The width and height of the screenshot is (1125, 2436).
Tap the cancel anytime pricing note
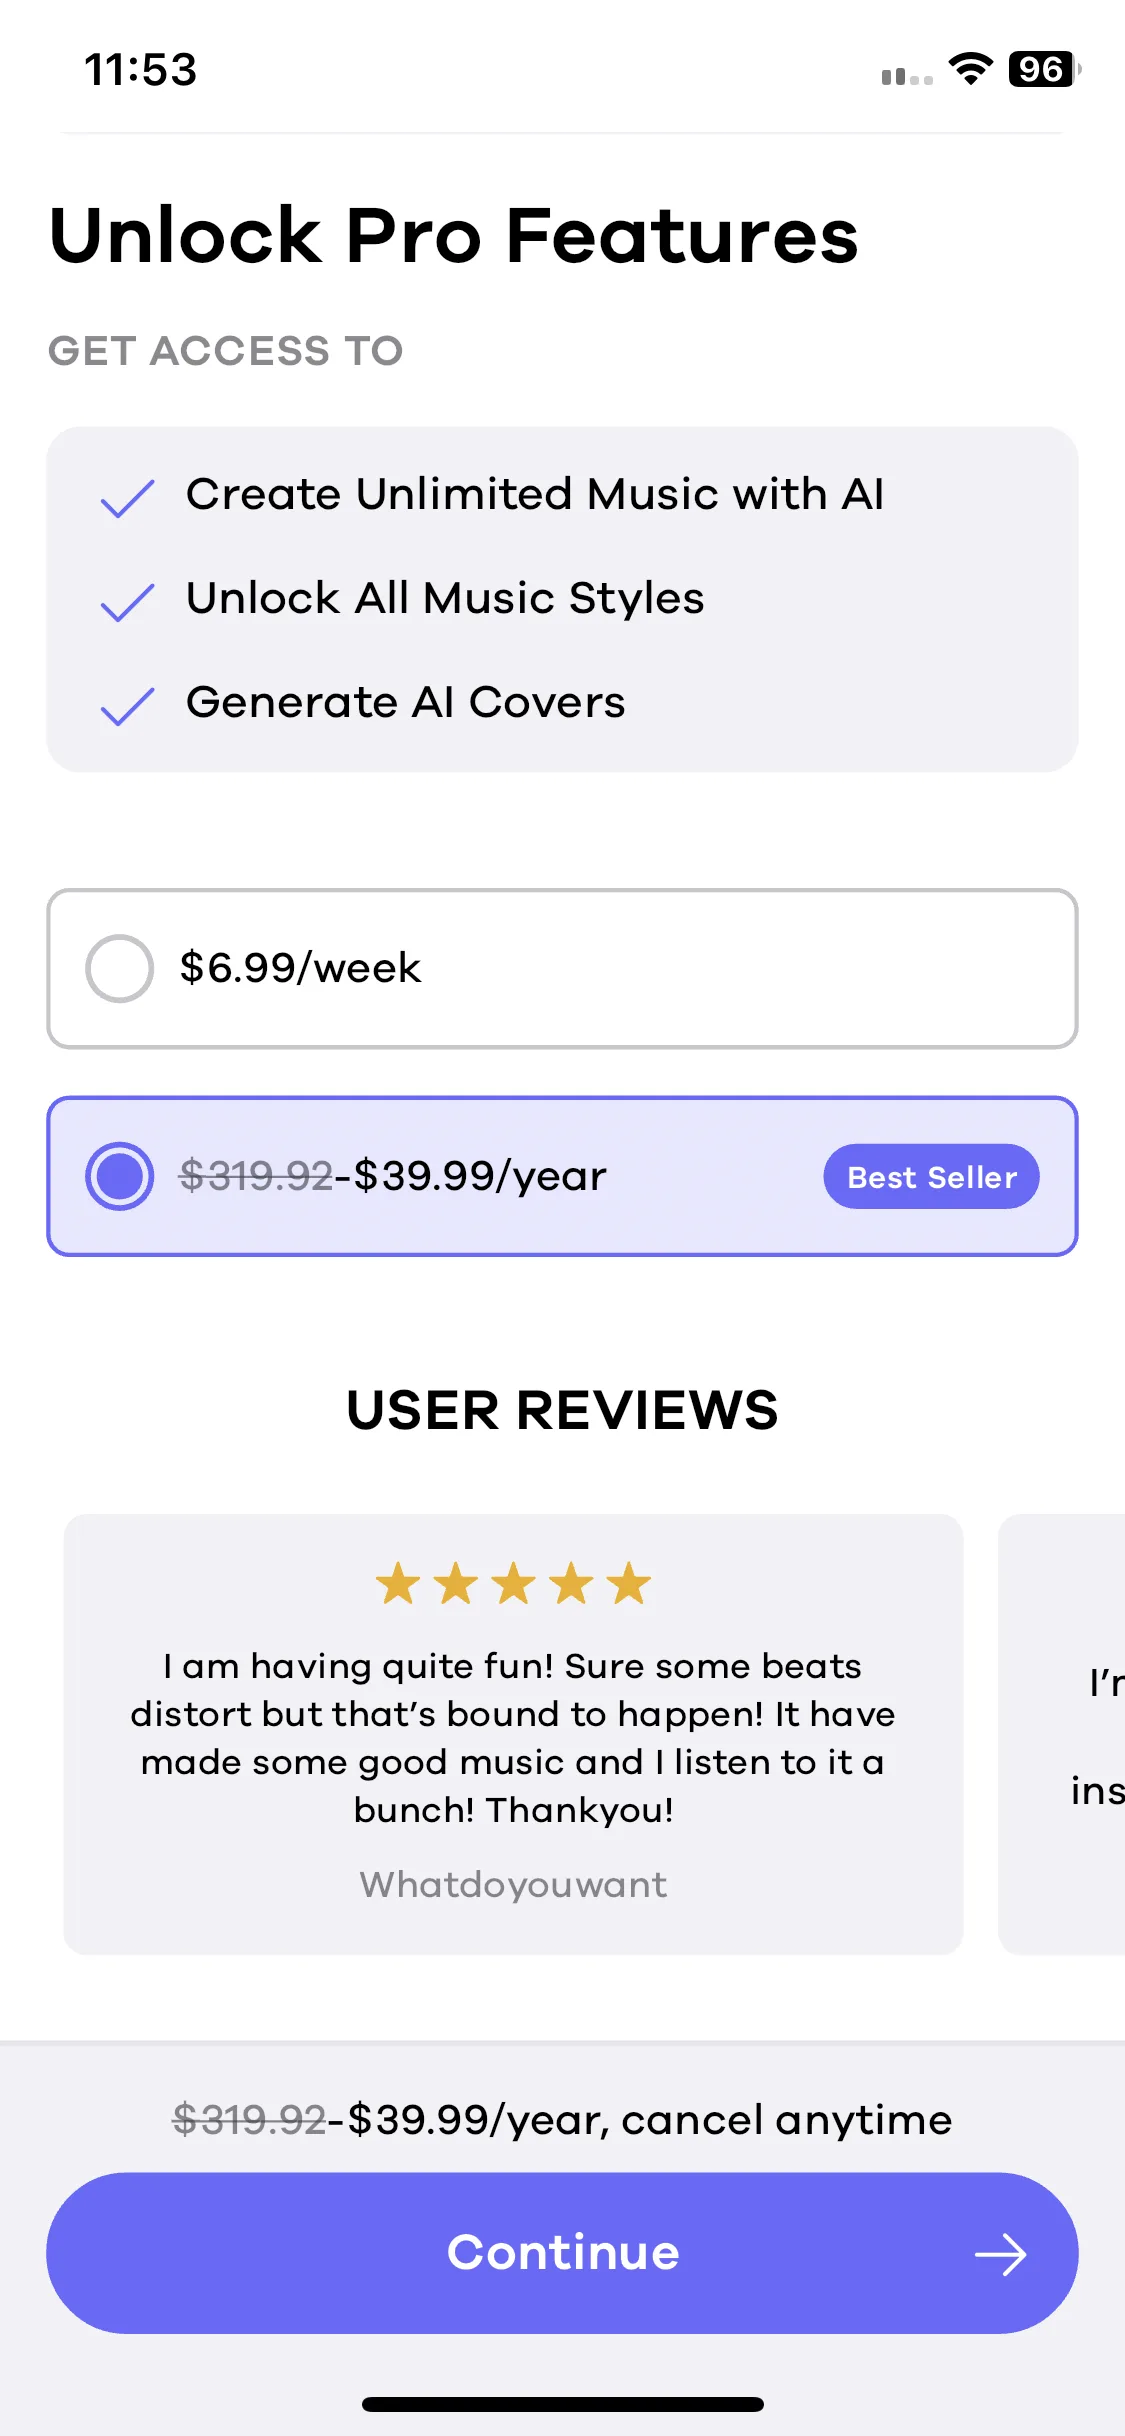pos(562,2119)
